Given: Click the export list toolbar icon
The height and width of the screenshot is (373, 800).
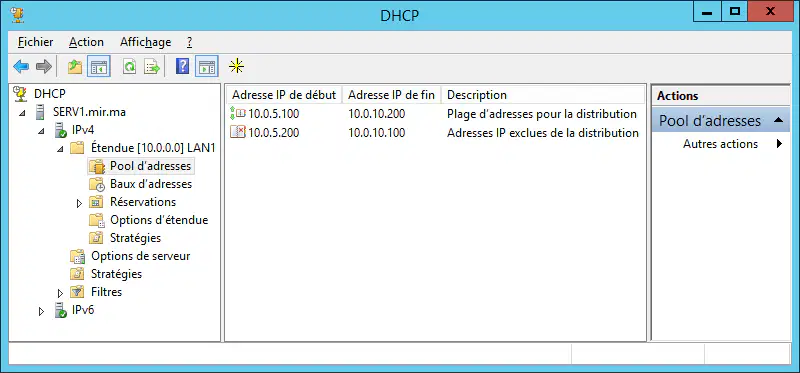Looking at the screenshot, I should point(152,66).
